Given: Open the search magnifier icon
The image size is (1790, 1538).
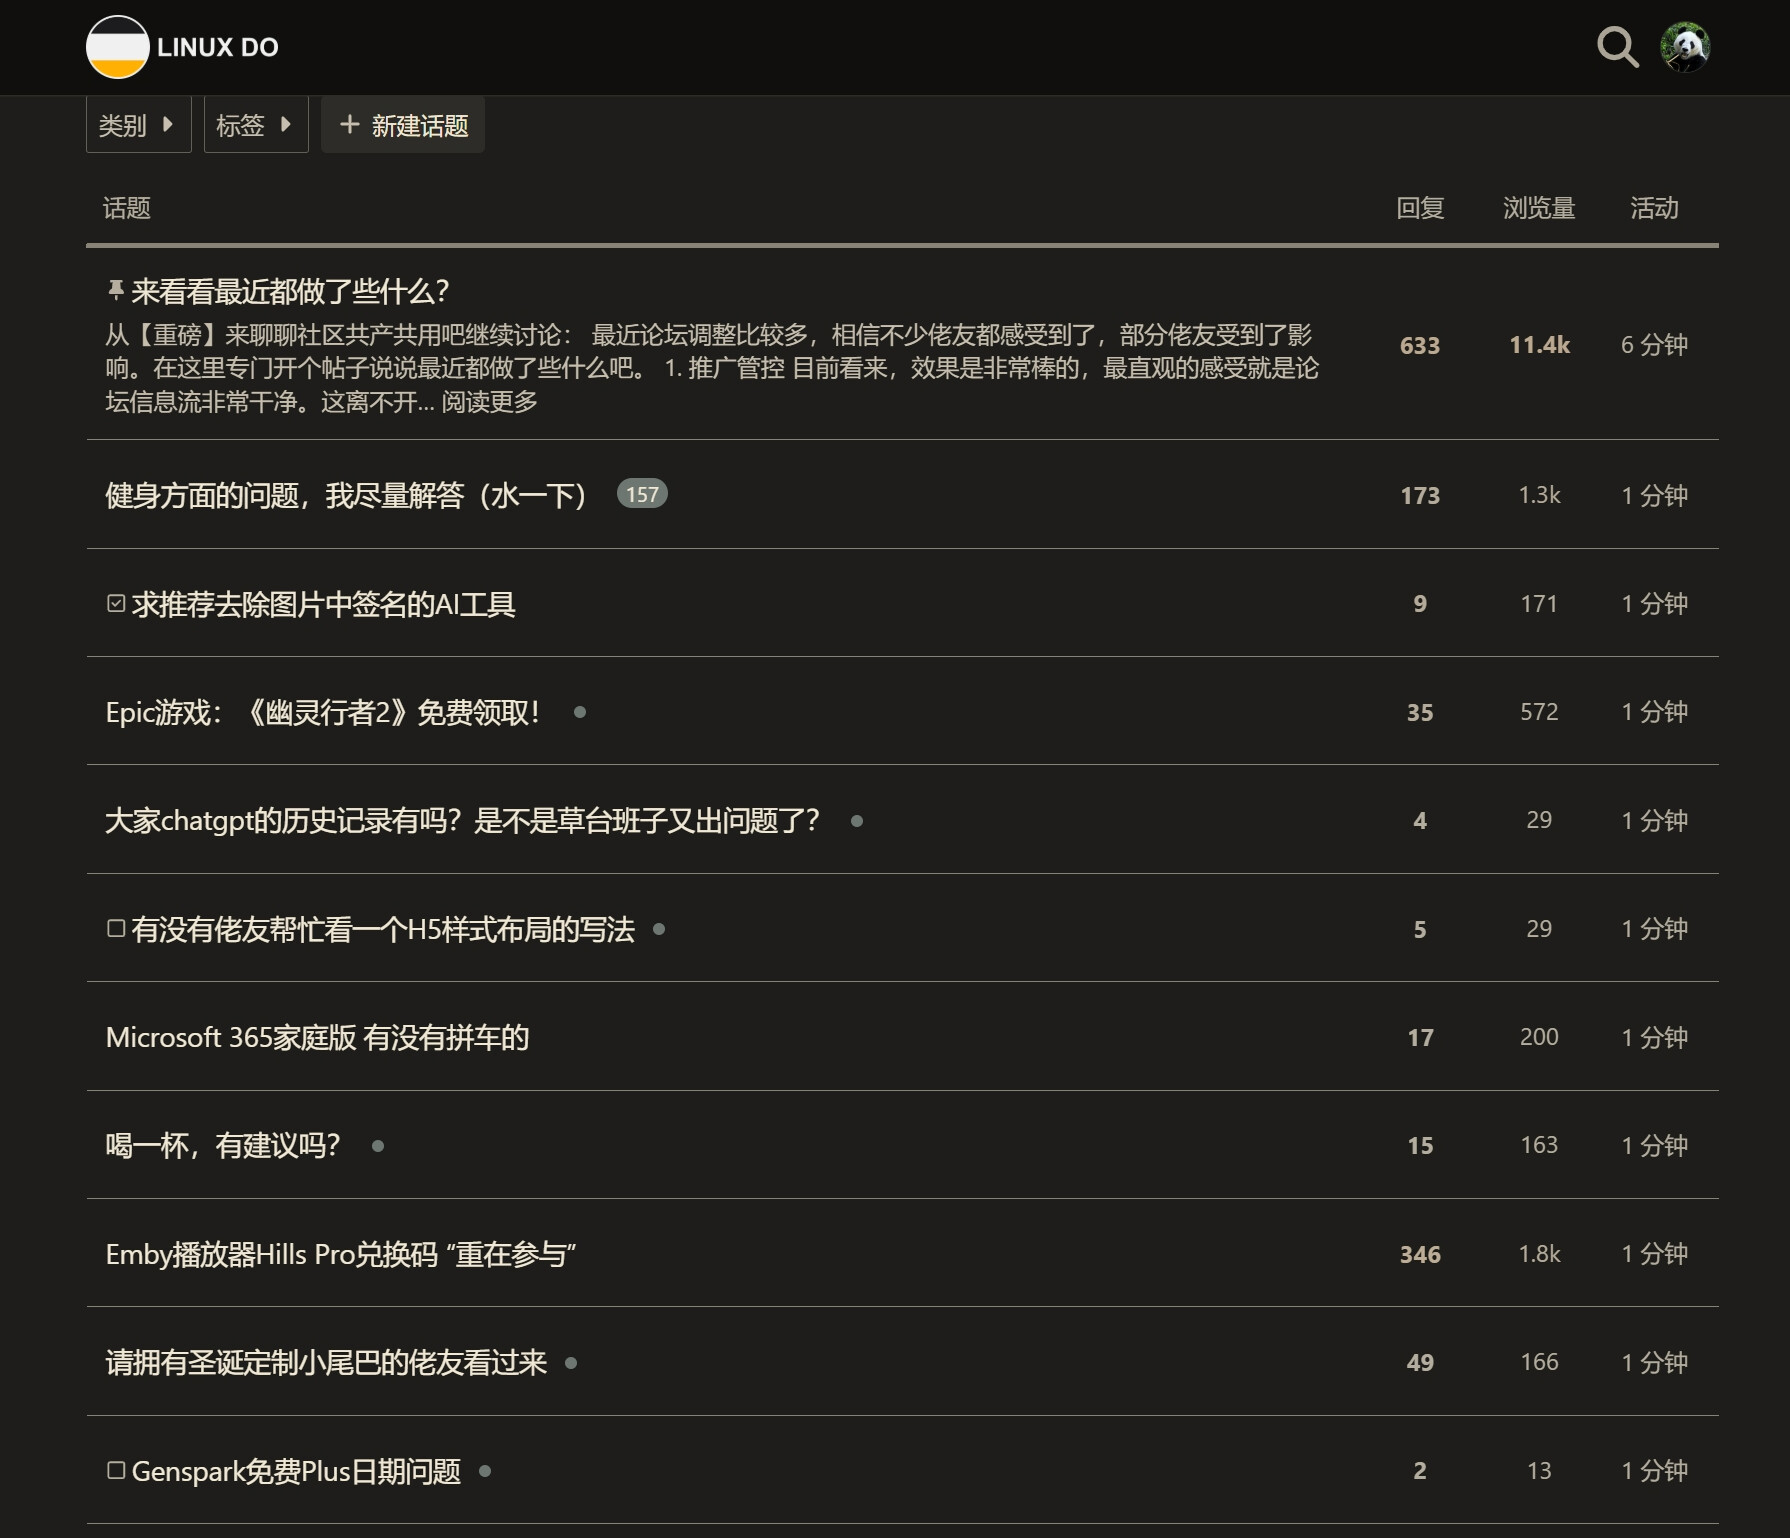Looking at the screenshot, I should [1617, 47].
